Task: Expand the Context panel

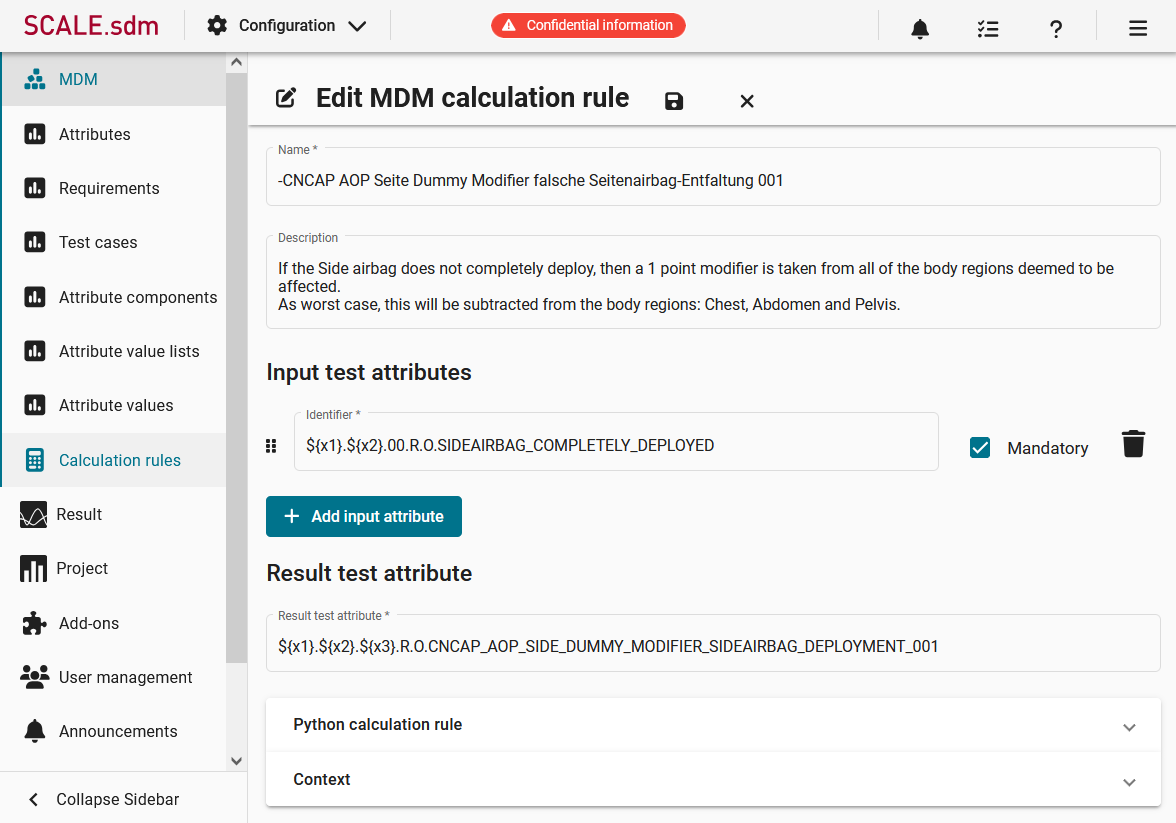Action: coord(713,779)
